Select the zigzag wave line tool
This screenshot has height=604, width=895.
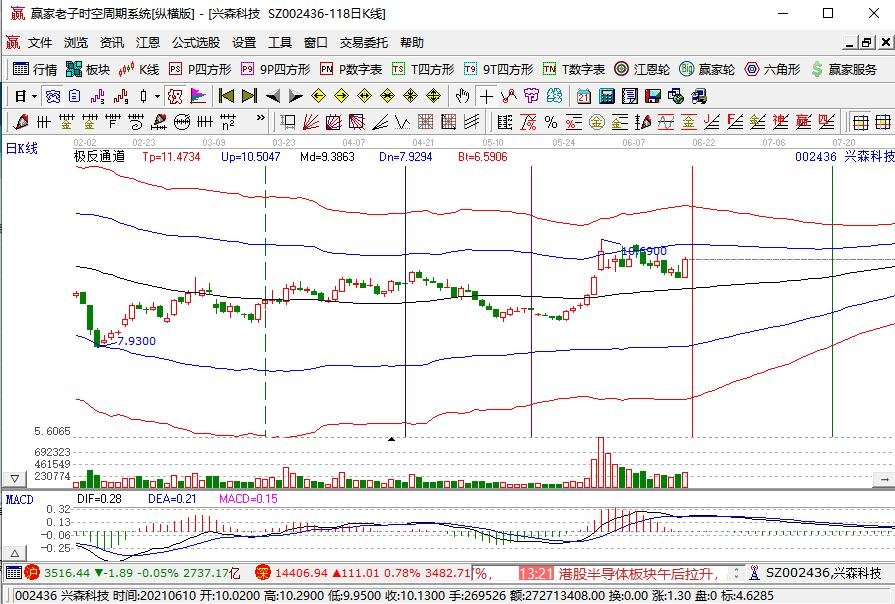(x=402, y=122)
